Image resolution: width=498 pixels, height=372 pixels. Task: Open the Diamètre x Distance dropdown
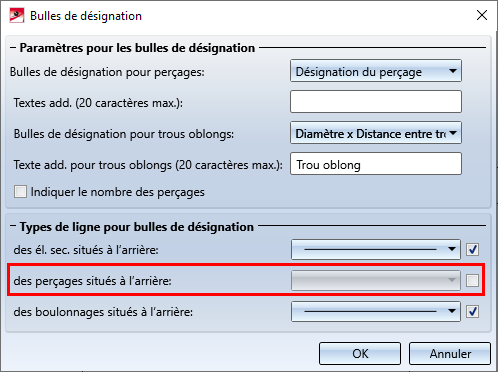[x=376, y=133]
